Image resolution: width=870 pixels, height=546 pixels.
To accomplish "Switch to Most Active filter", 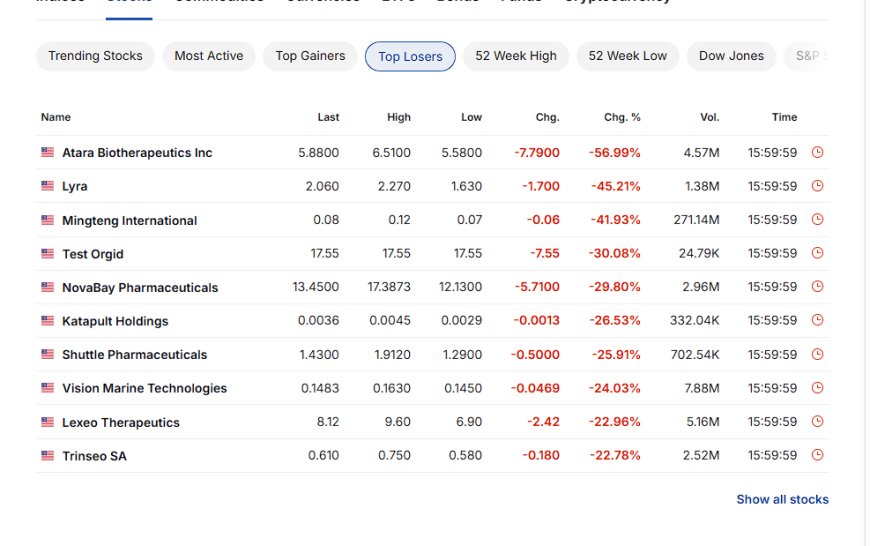I will [x=209, y=56].
